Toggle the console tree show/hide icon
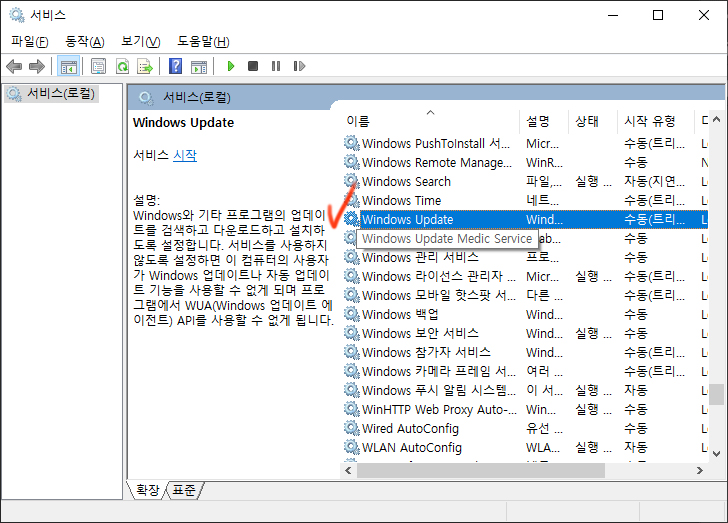 [68, 66]
